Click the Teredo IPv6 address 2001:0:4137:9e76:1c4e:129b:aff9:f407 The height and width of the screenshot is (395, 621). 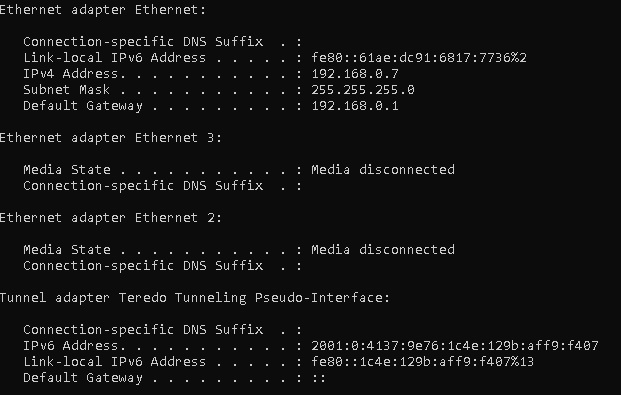(x=455, y=345)
